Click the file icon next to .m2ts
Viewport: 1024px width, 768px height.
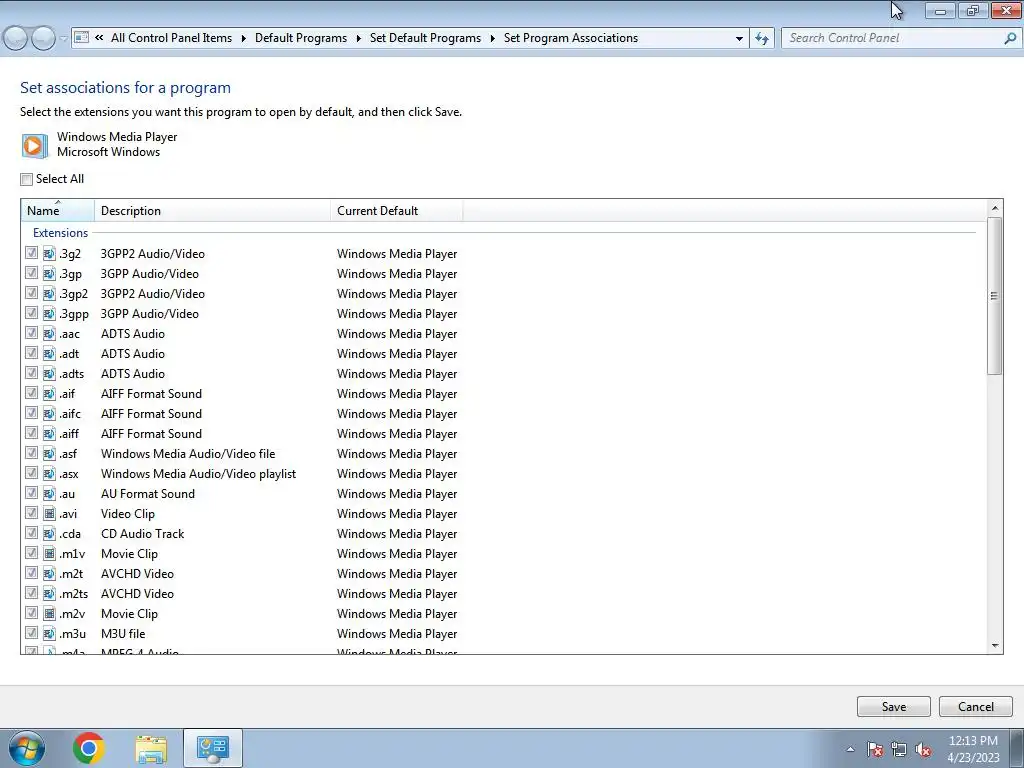click(49, 594)
